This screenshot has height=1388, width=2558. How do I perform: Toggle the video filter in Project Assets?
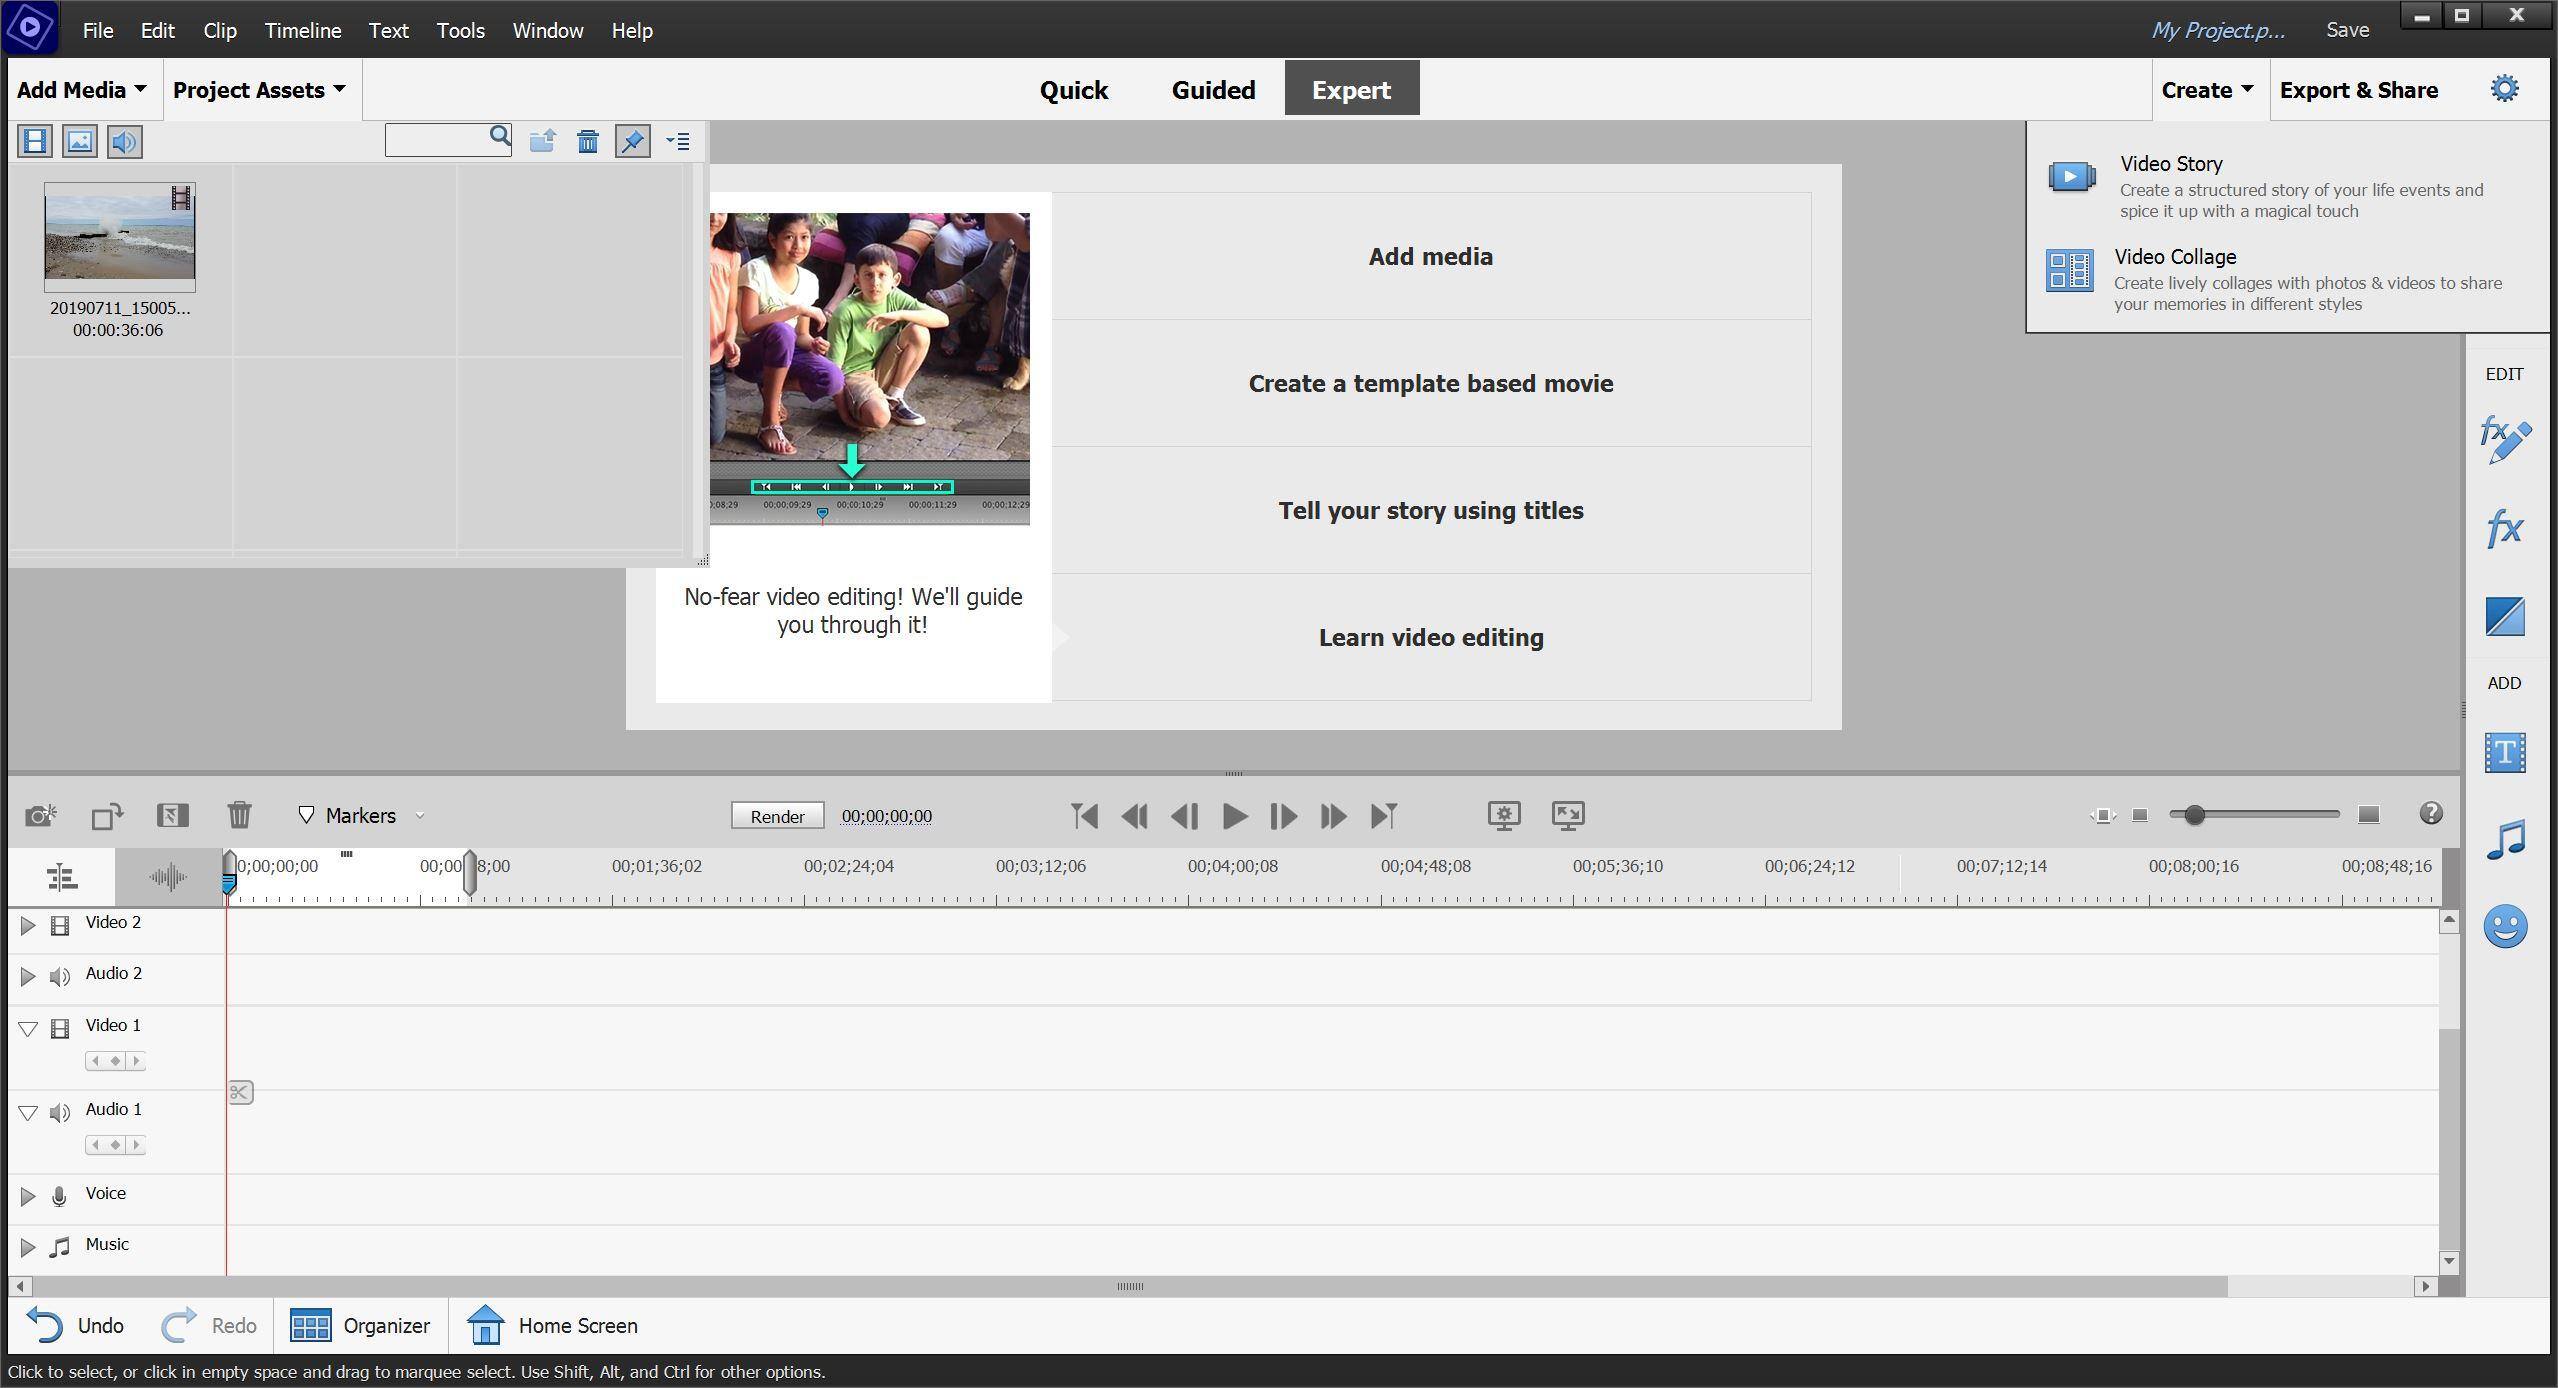click(35, 141)
